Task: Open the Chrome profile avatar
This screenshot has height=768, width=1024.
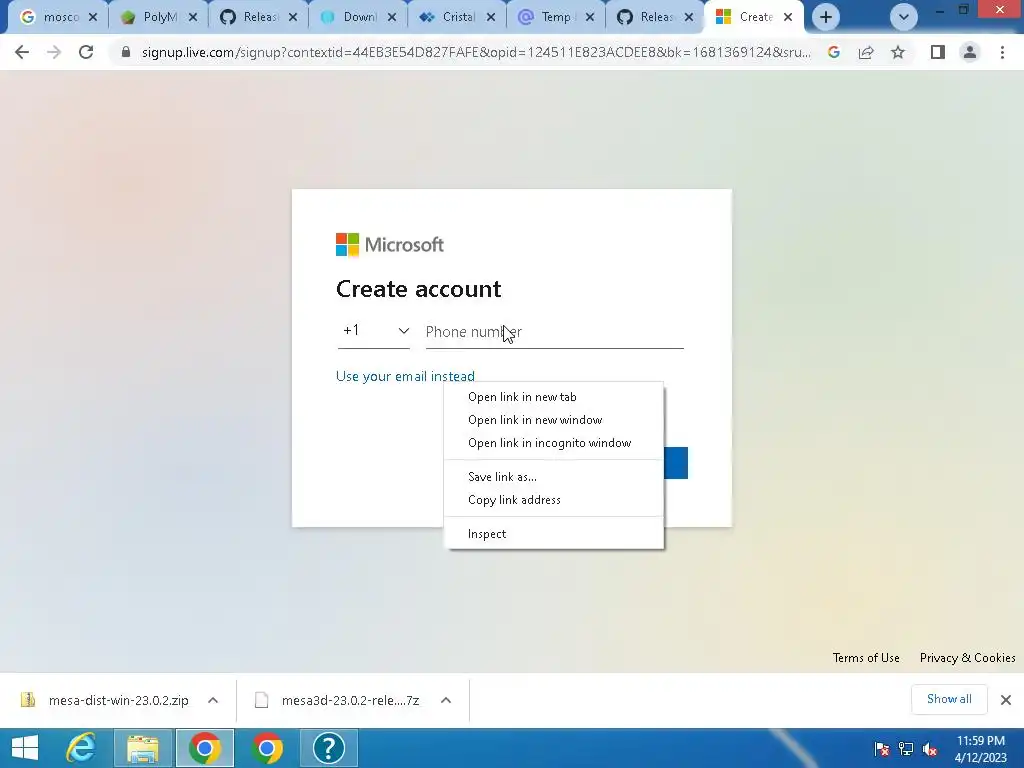Action: (970, 52)
